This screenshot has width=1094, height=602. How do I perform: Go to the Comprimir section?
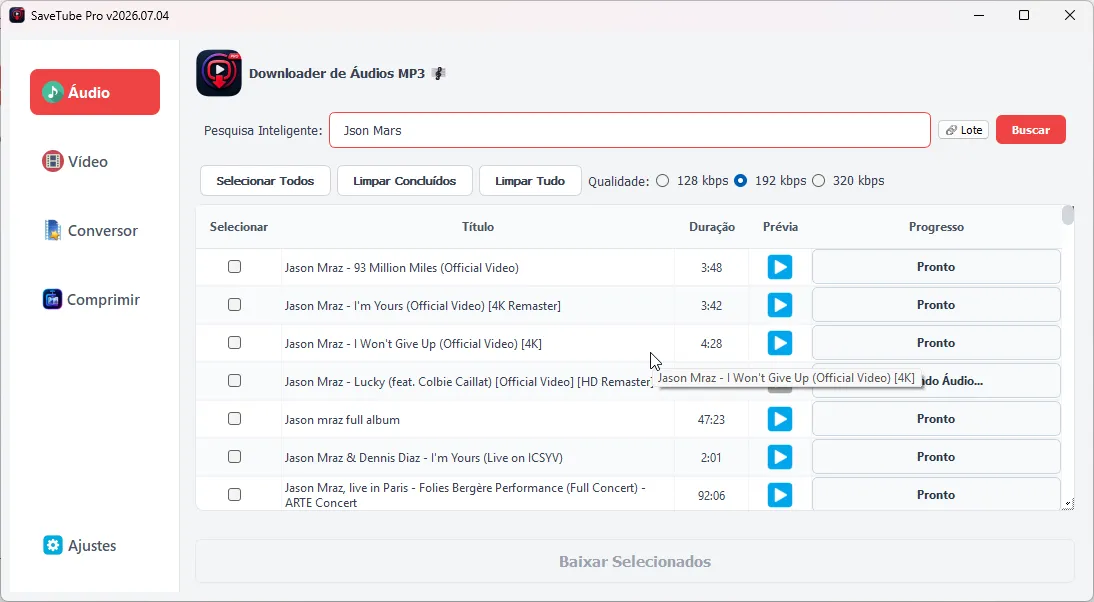(x=91, y=299)
